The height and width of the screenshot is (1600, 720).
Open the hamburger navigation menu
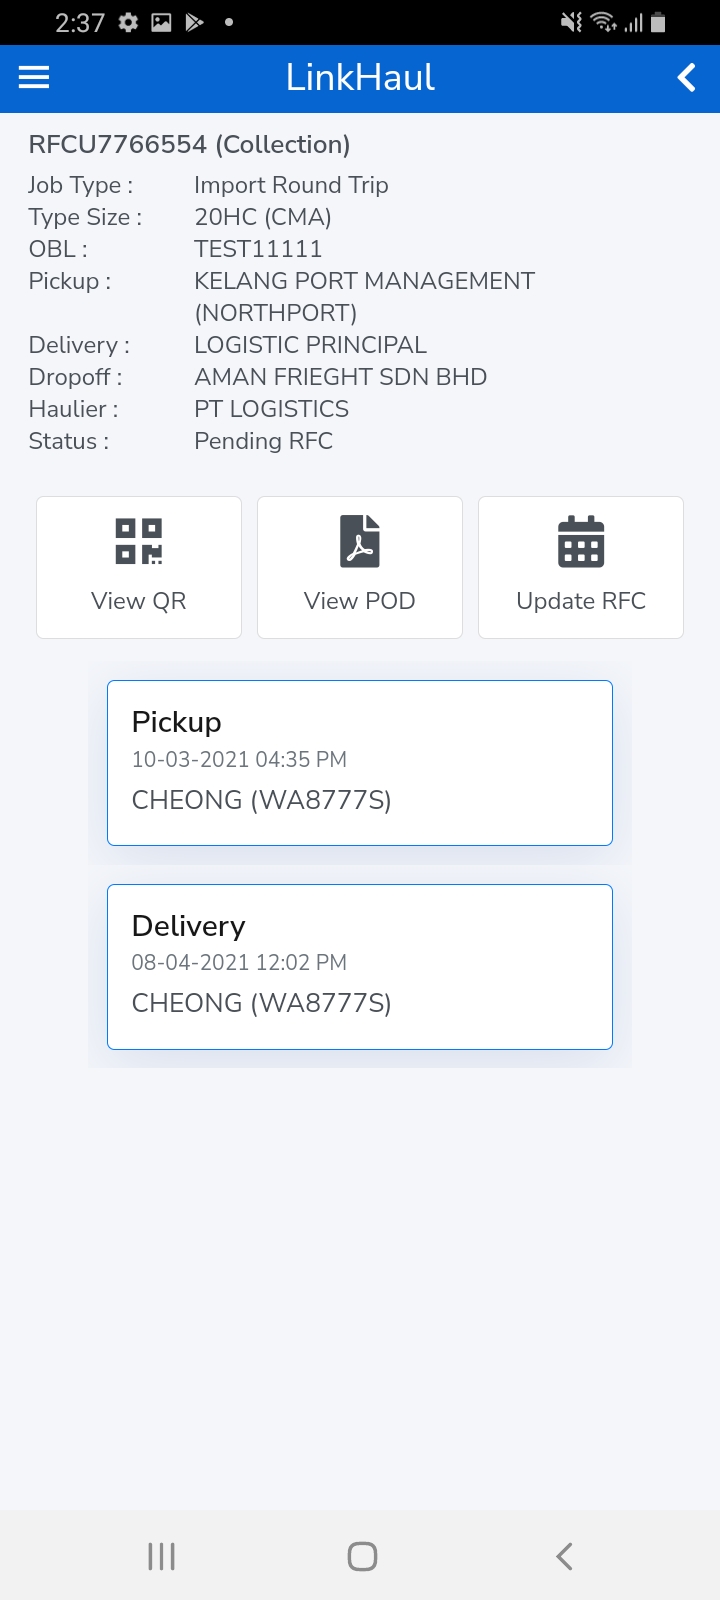pos(34,78)
